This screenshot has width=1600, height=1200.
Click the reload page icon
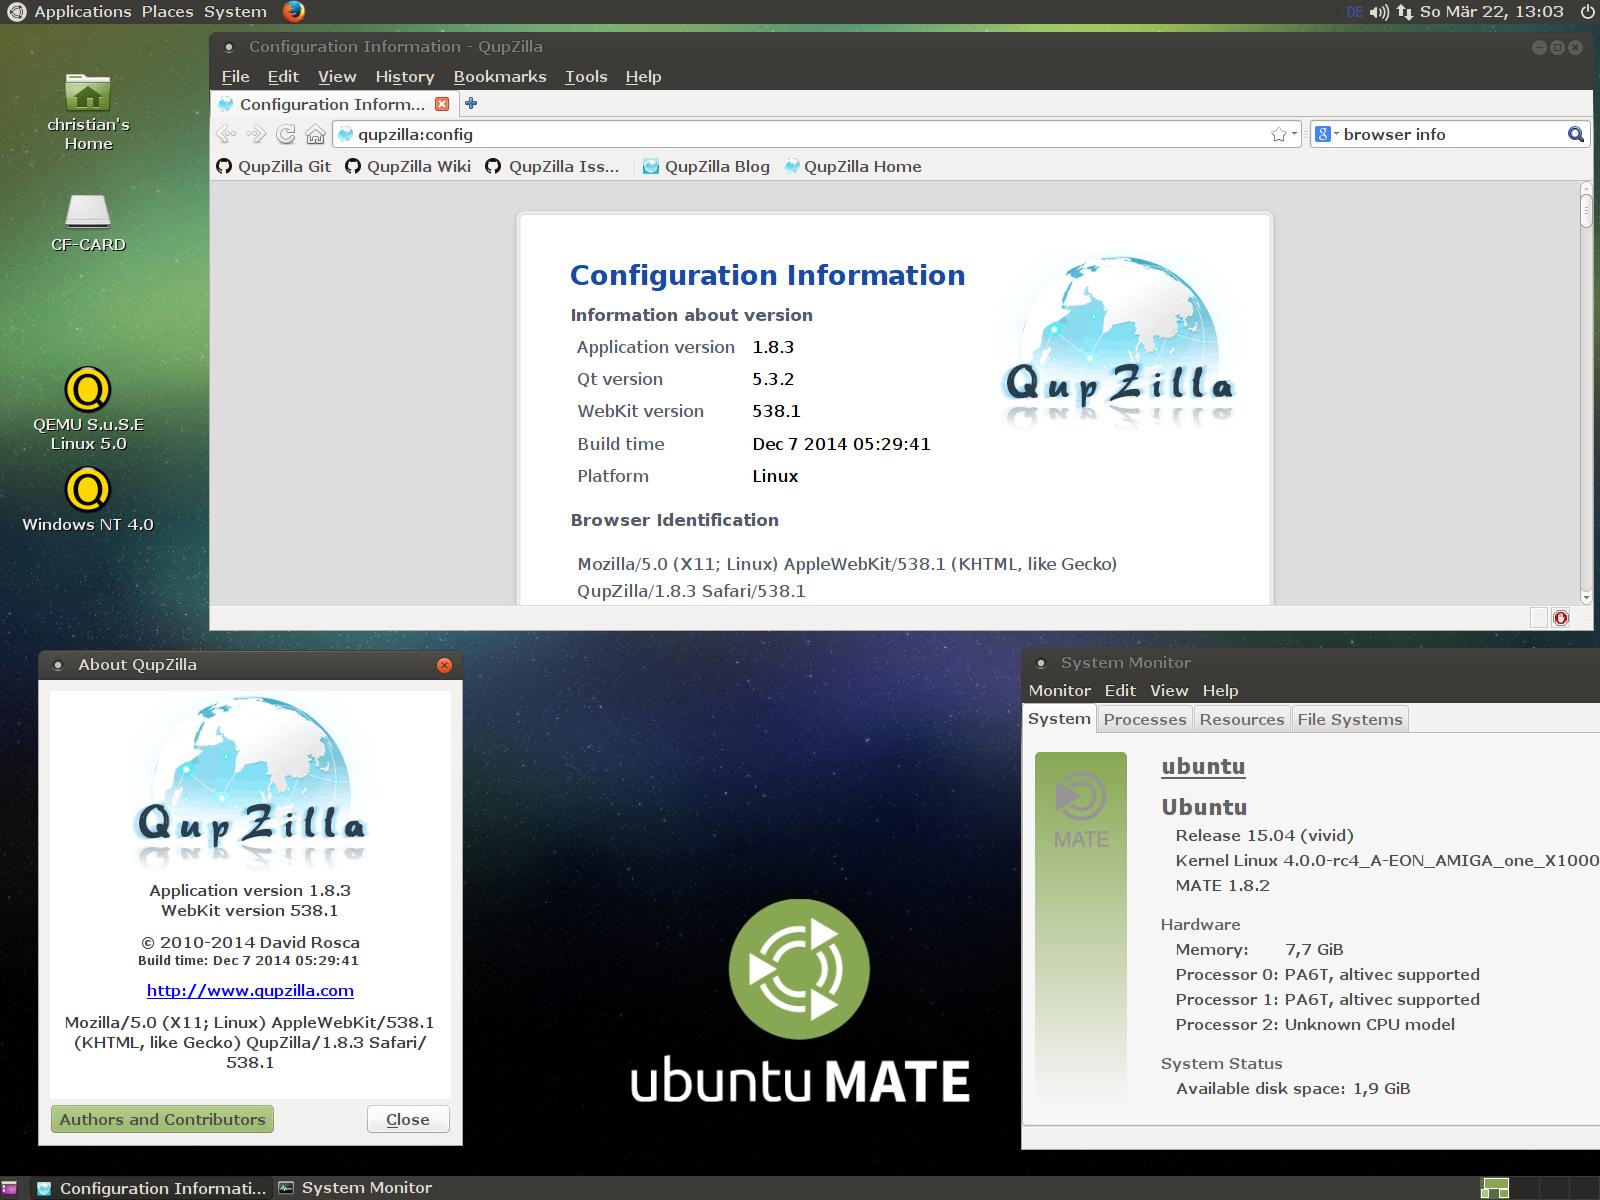click(286, 134)
